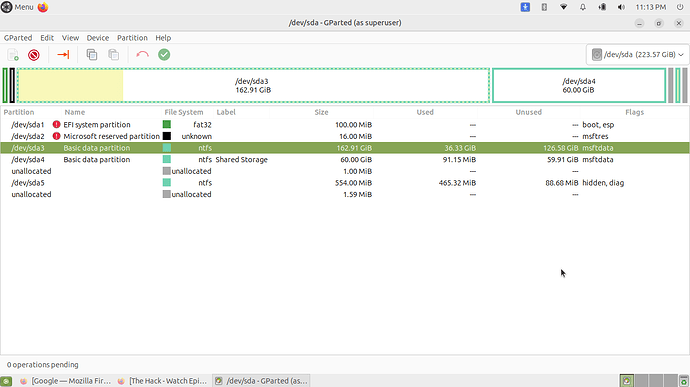Screen dimensions: 690x387
Task: Open the Partition menu
Action: tap(132, 38)
